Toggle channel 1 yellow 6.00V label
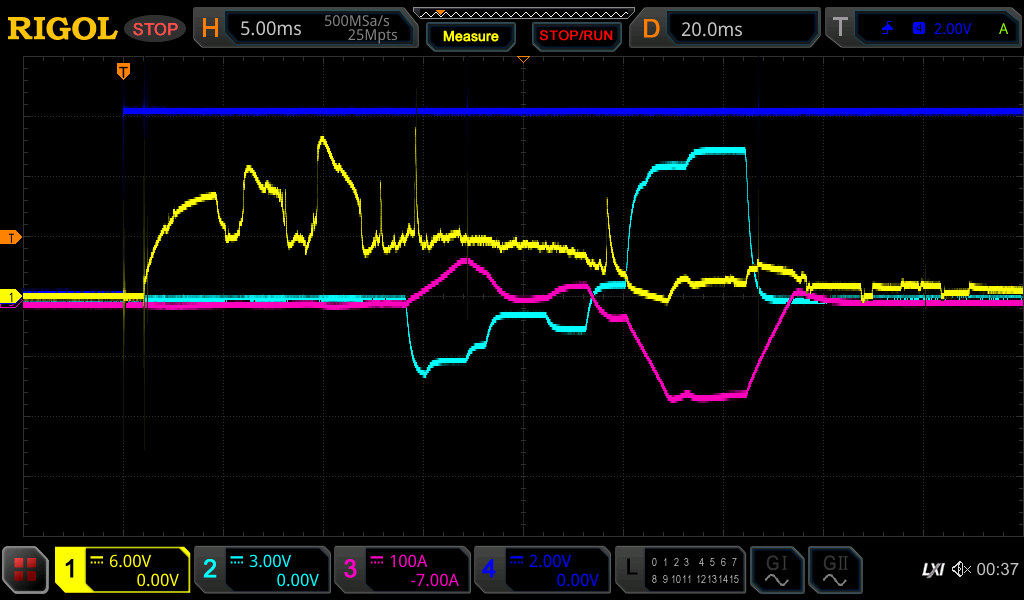Screen dimensions: 1024x600 (122, 570)
